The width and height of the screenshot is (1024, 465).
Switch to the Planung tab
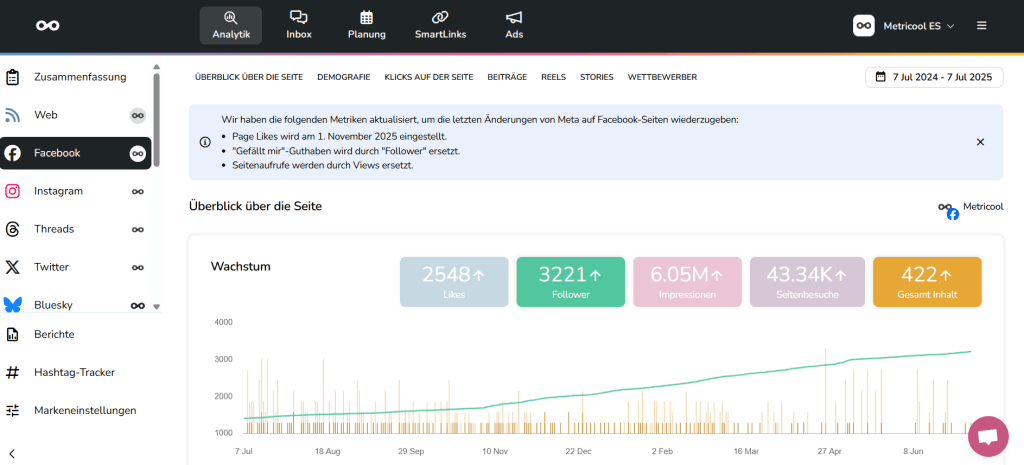point(366,25)
